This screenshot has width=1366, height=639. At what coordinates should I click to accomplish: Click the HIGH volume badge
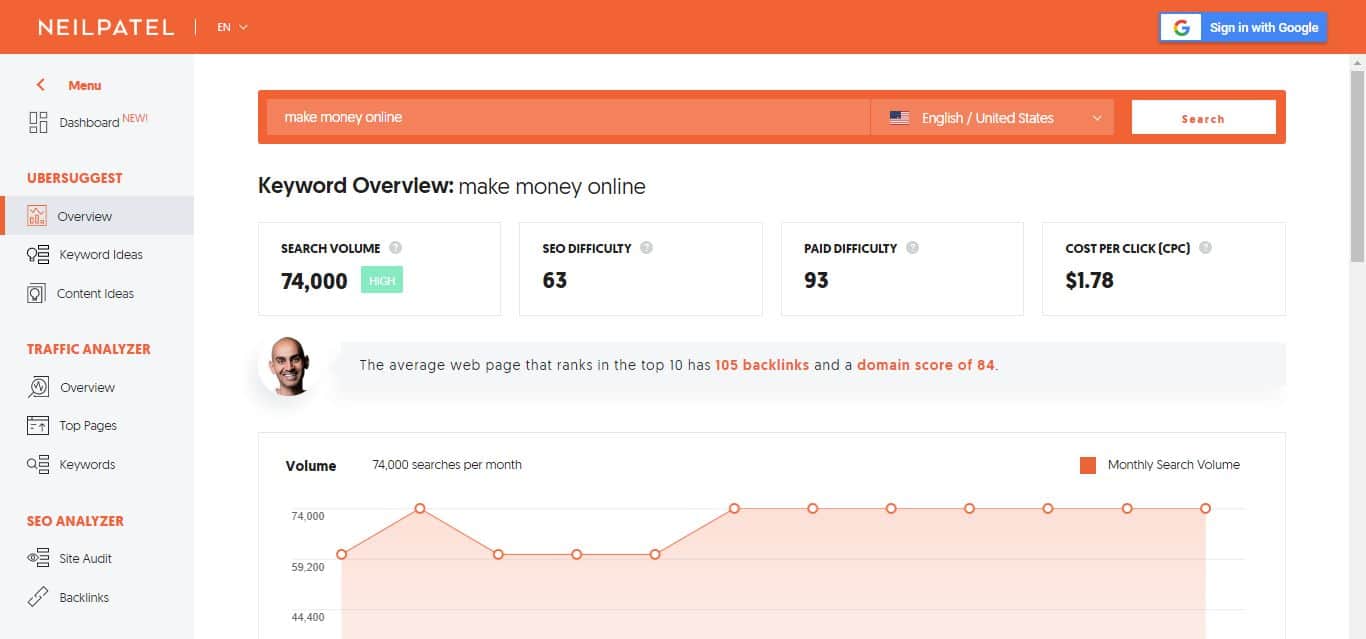pyautogui.click(x=382, y=281)
